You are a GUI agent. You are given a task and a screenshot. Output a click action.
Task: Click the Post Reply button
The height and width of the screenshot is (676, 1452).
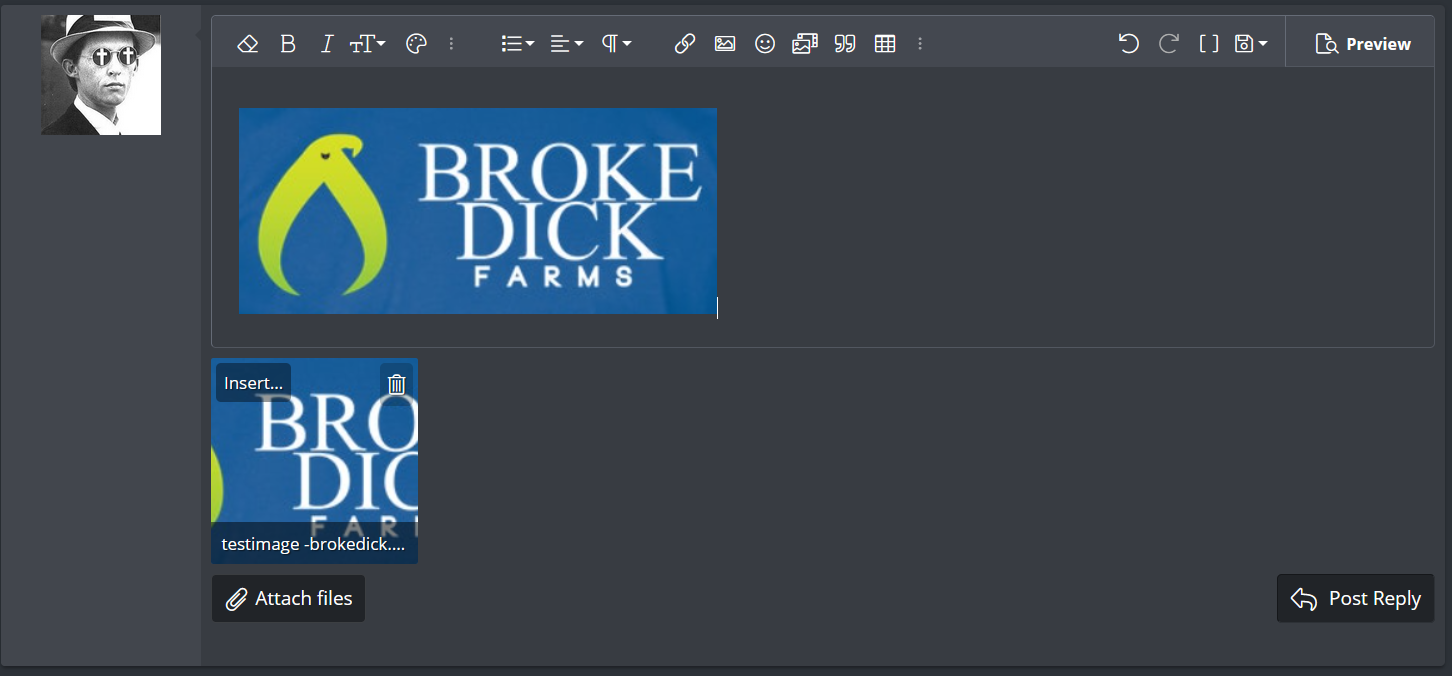coord(1355,598)
